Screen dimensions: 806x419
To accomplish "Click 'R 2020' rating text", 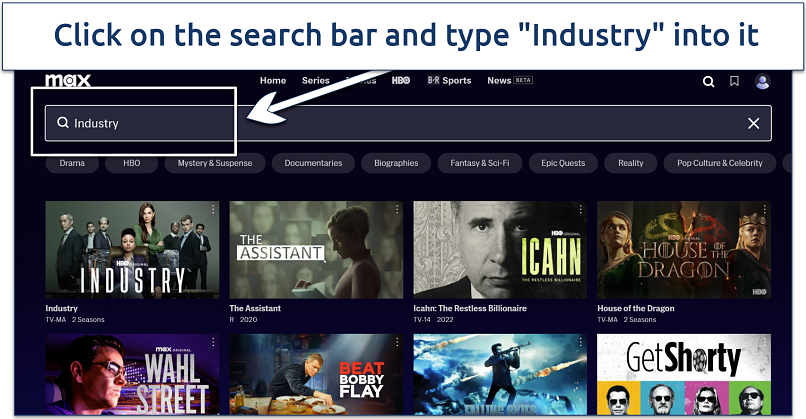I will click(x=243, y=320).
